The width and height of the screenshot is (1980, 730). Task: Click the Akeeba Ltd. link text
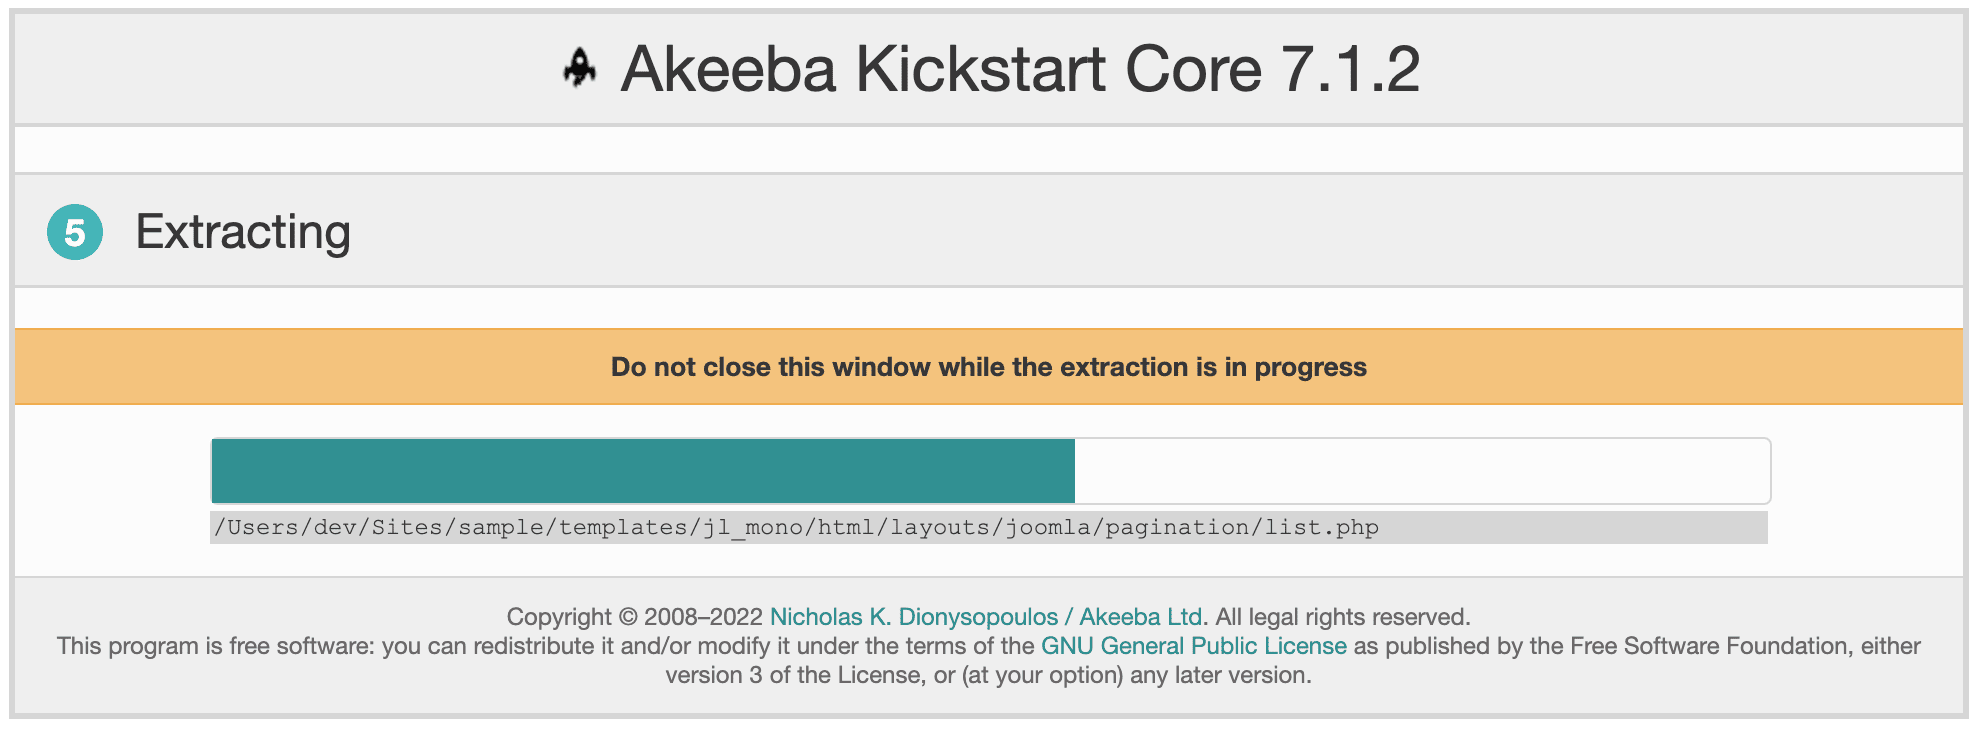1142,617
